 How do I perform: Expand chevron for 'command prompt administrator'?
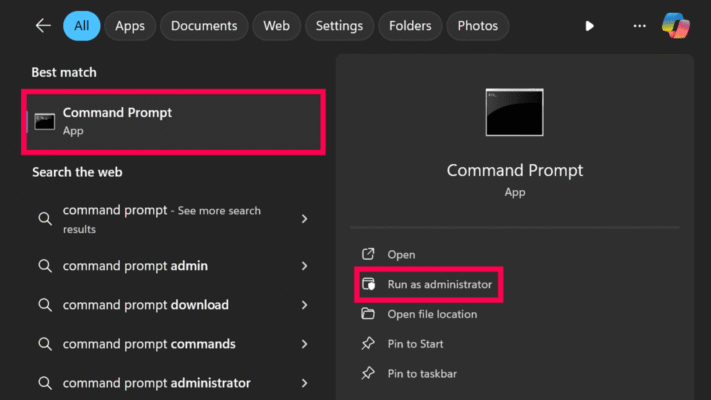[x=305, y=383]
